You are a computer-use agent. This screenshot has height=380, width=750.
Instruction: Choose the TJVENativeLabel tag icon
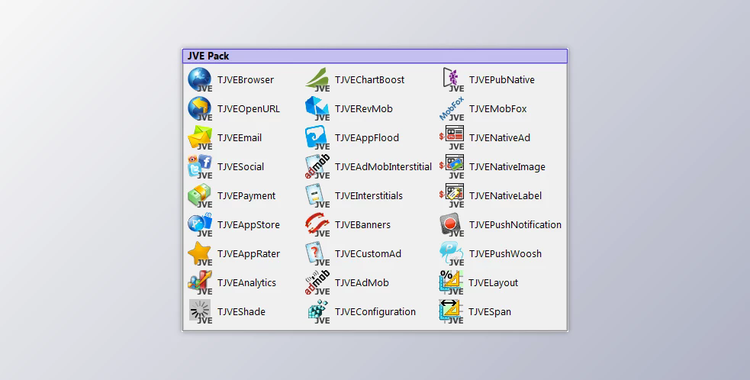(452, 196)
